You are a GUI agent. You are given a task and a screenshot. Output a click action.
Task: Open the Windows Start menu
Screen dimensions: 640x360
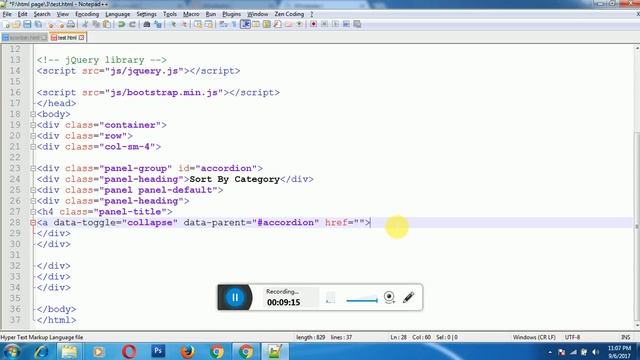tap(11, 351)
